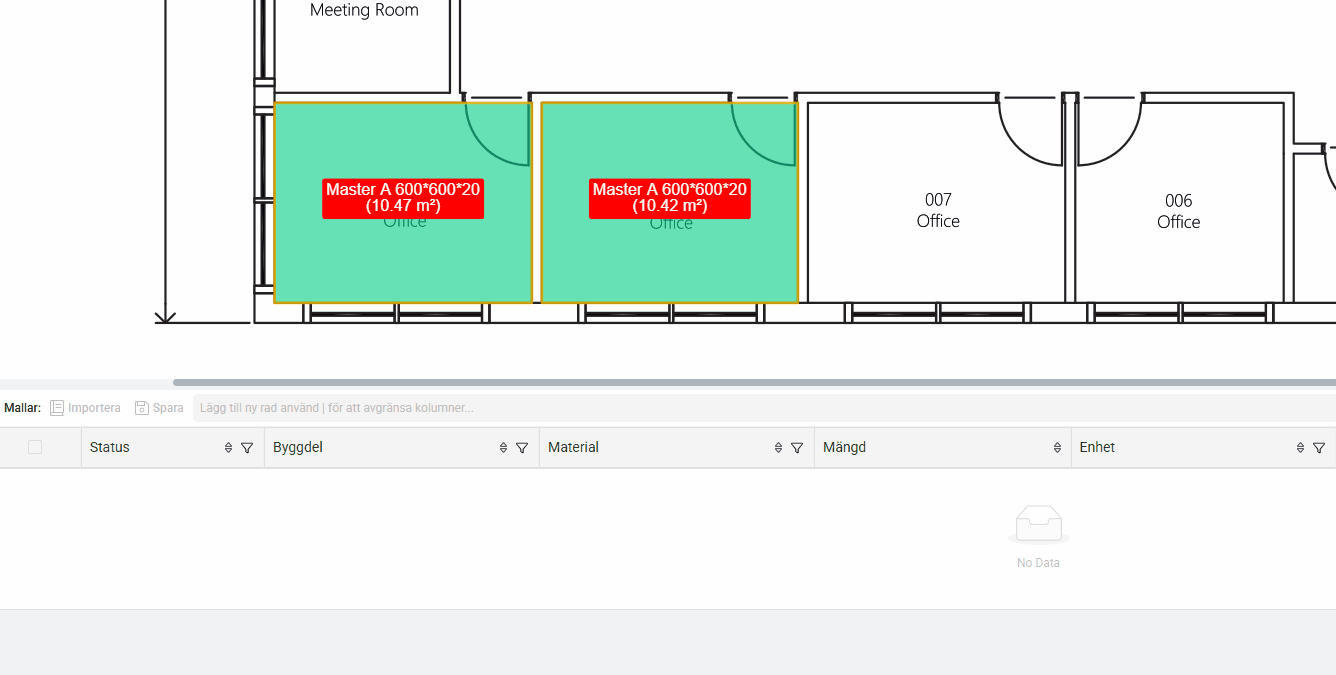Sort the table by Byggdel column

(503, 448)
